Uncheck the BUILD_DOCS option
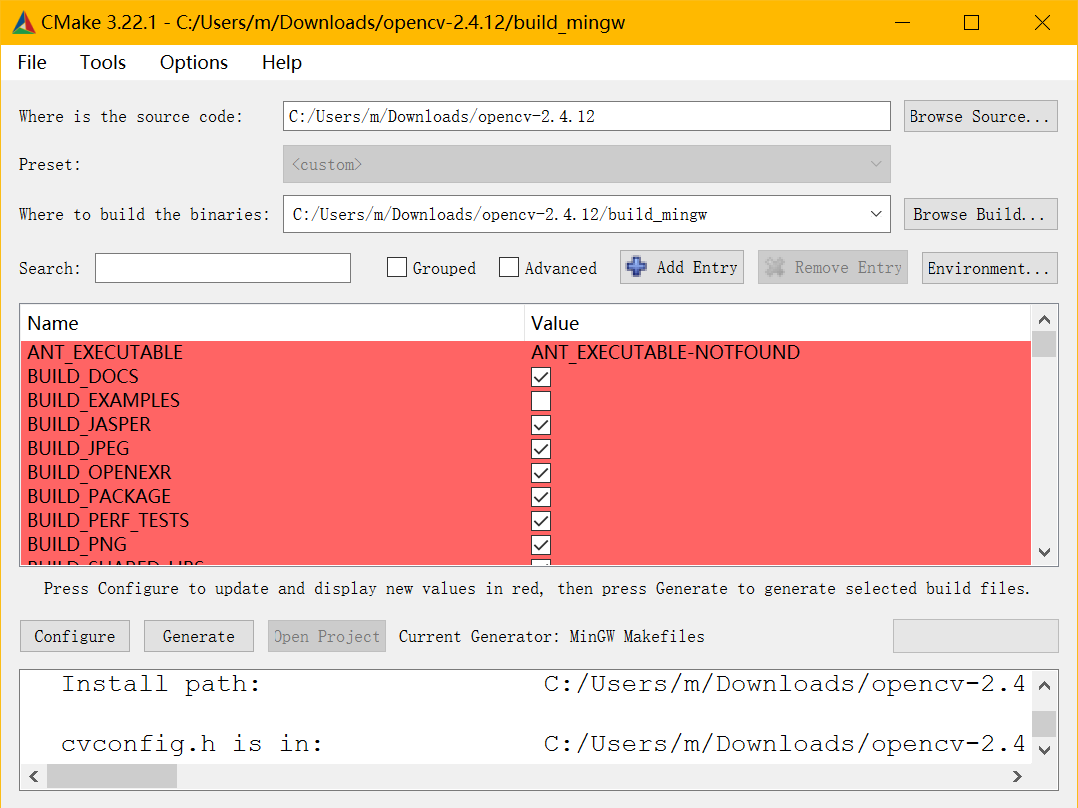Viewport: 1078px width, 808px height. click(x=541, y=377)
